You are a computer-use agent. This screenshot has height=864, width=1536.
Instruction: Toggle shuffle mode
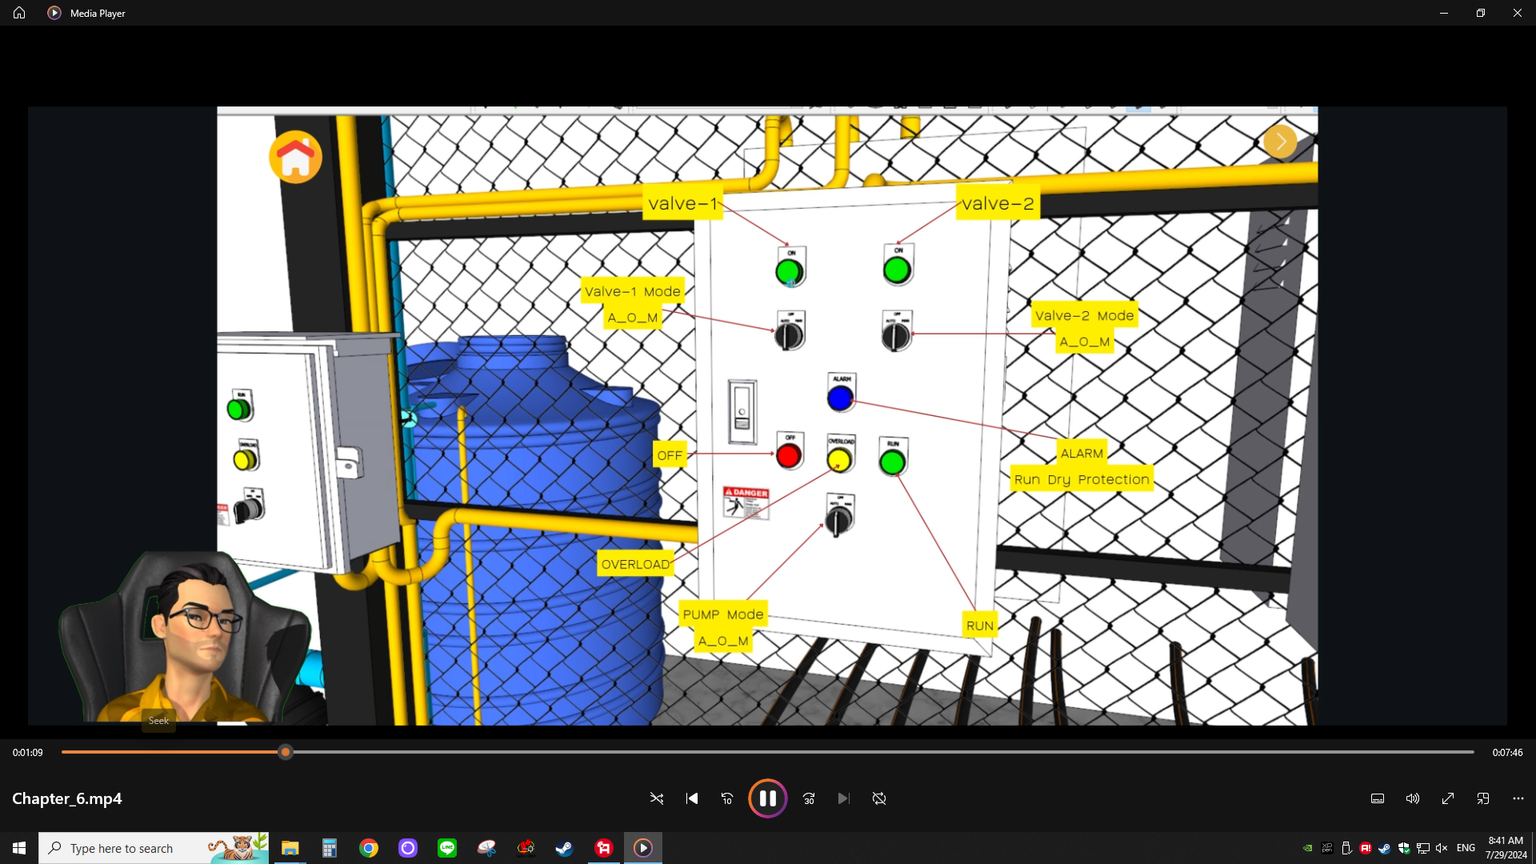click(x=657, y=798)
